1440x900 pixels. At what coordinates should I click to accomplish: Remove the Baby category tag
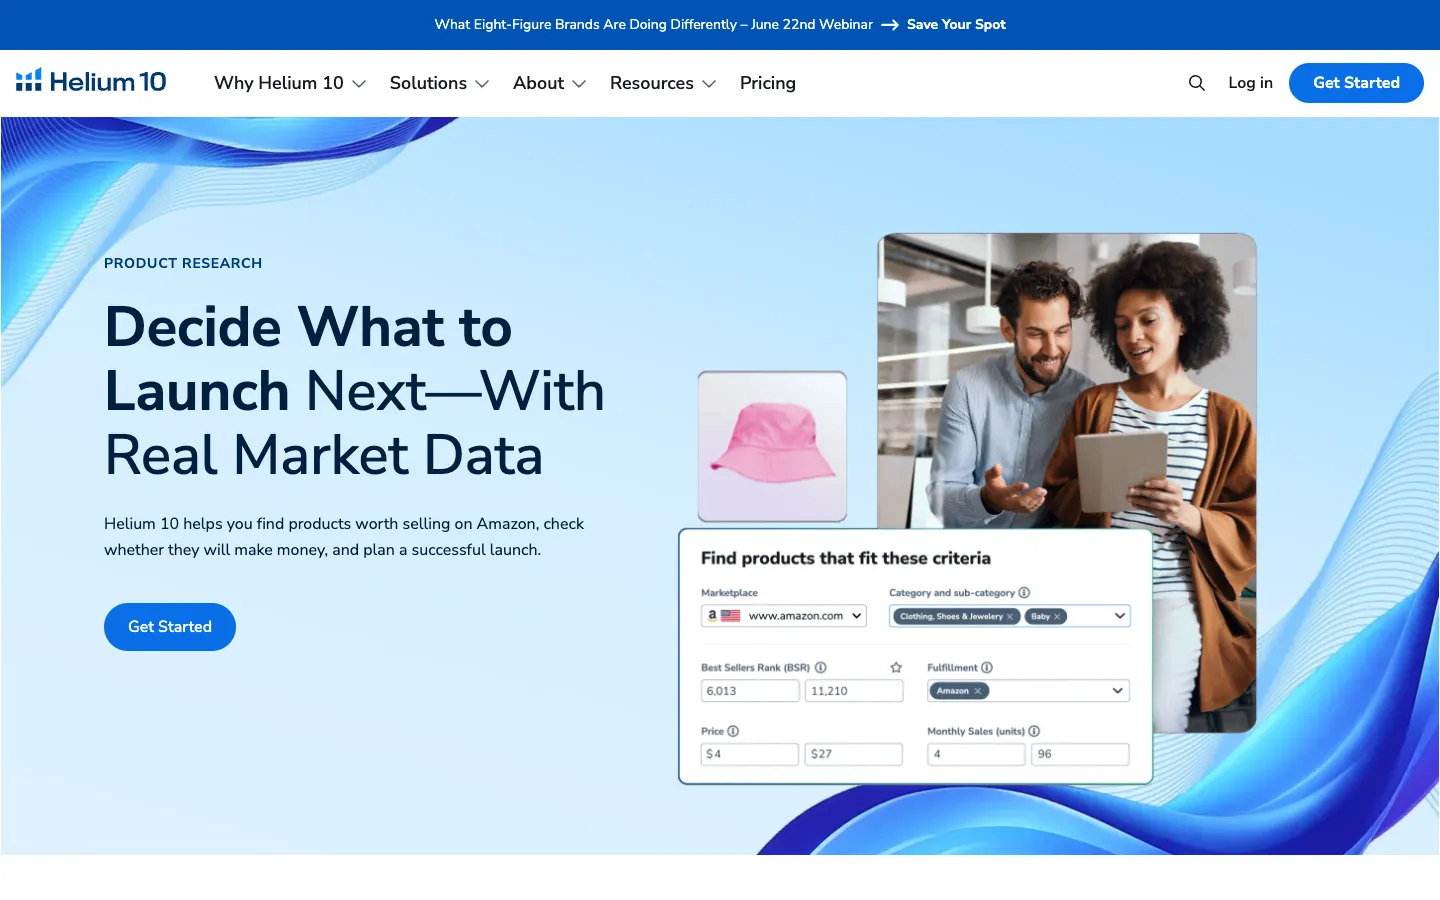coord(1057,616)
